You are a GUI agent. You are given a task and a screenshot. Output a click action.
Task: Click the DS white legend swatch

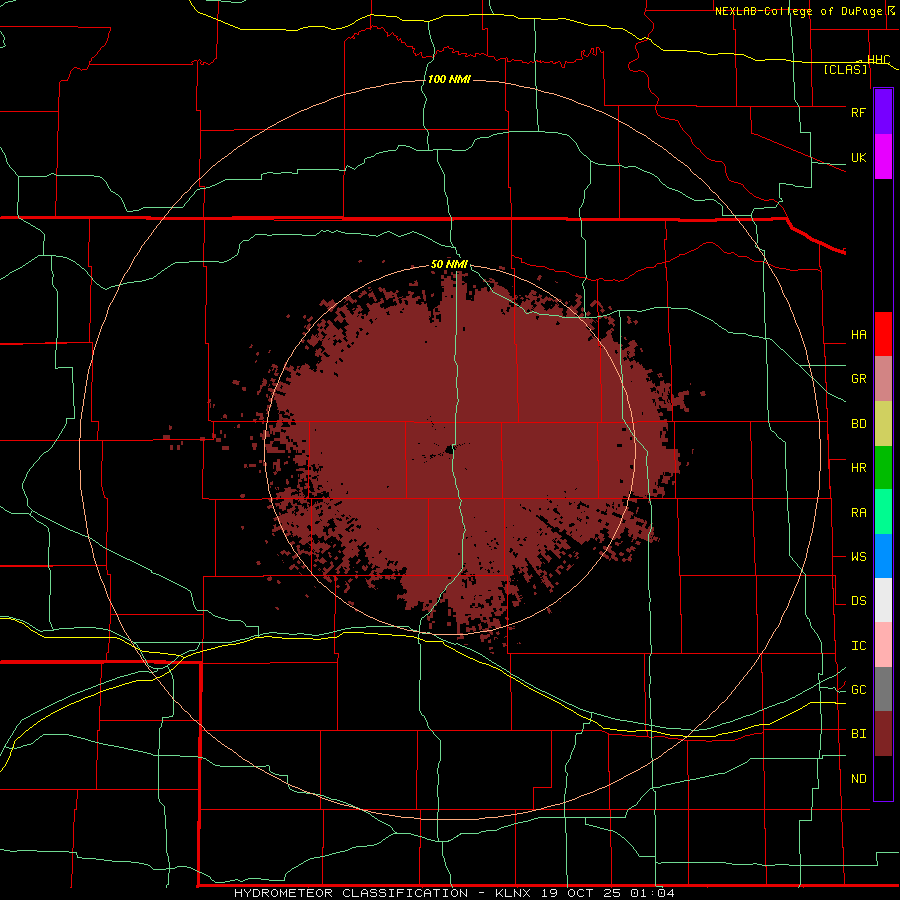point(883,600)
